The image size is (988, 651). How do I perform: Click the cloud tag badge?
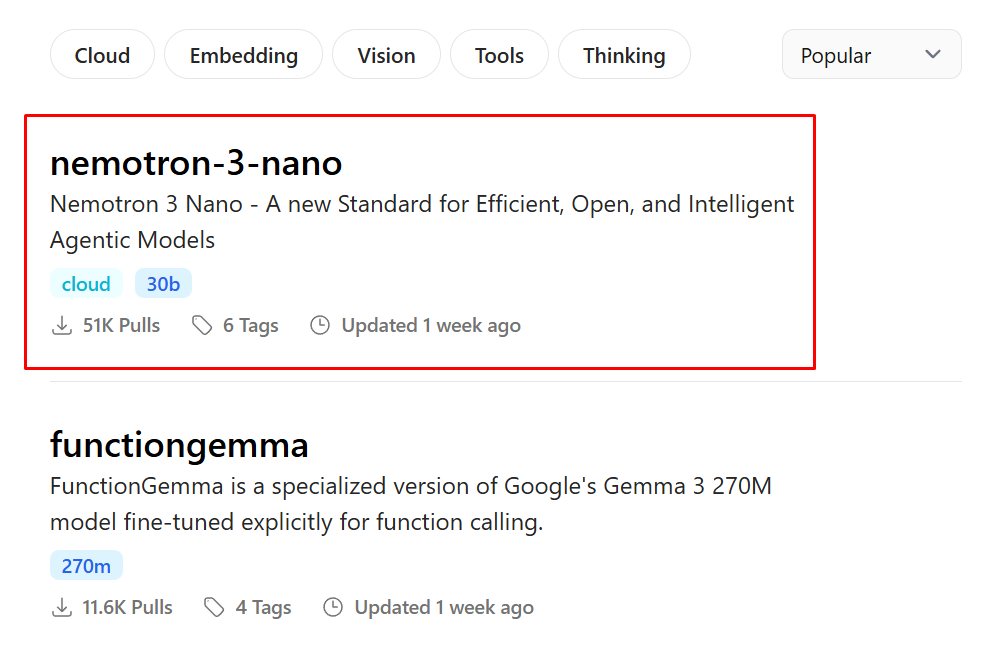(86, 284)
